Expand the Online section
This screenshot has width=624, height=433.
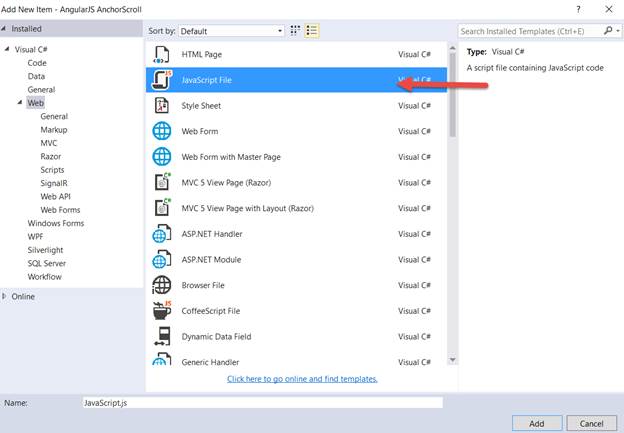[4, 296]
